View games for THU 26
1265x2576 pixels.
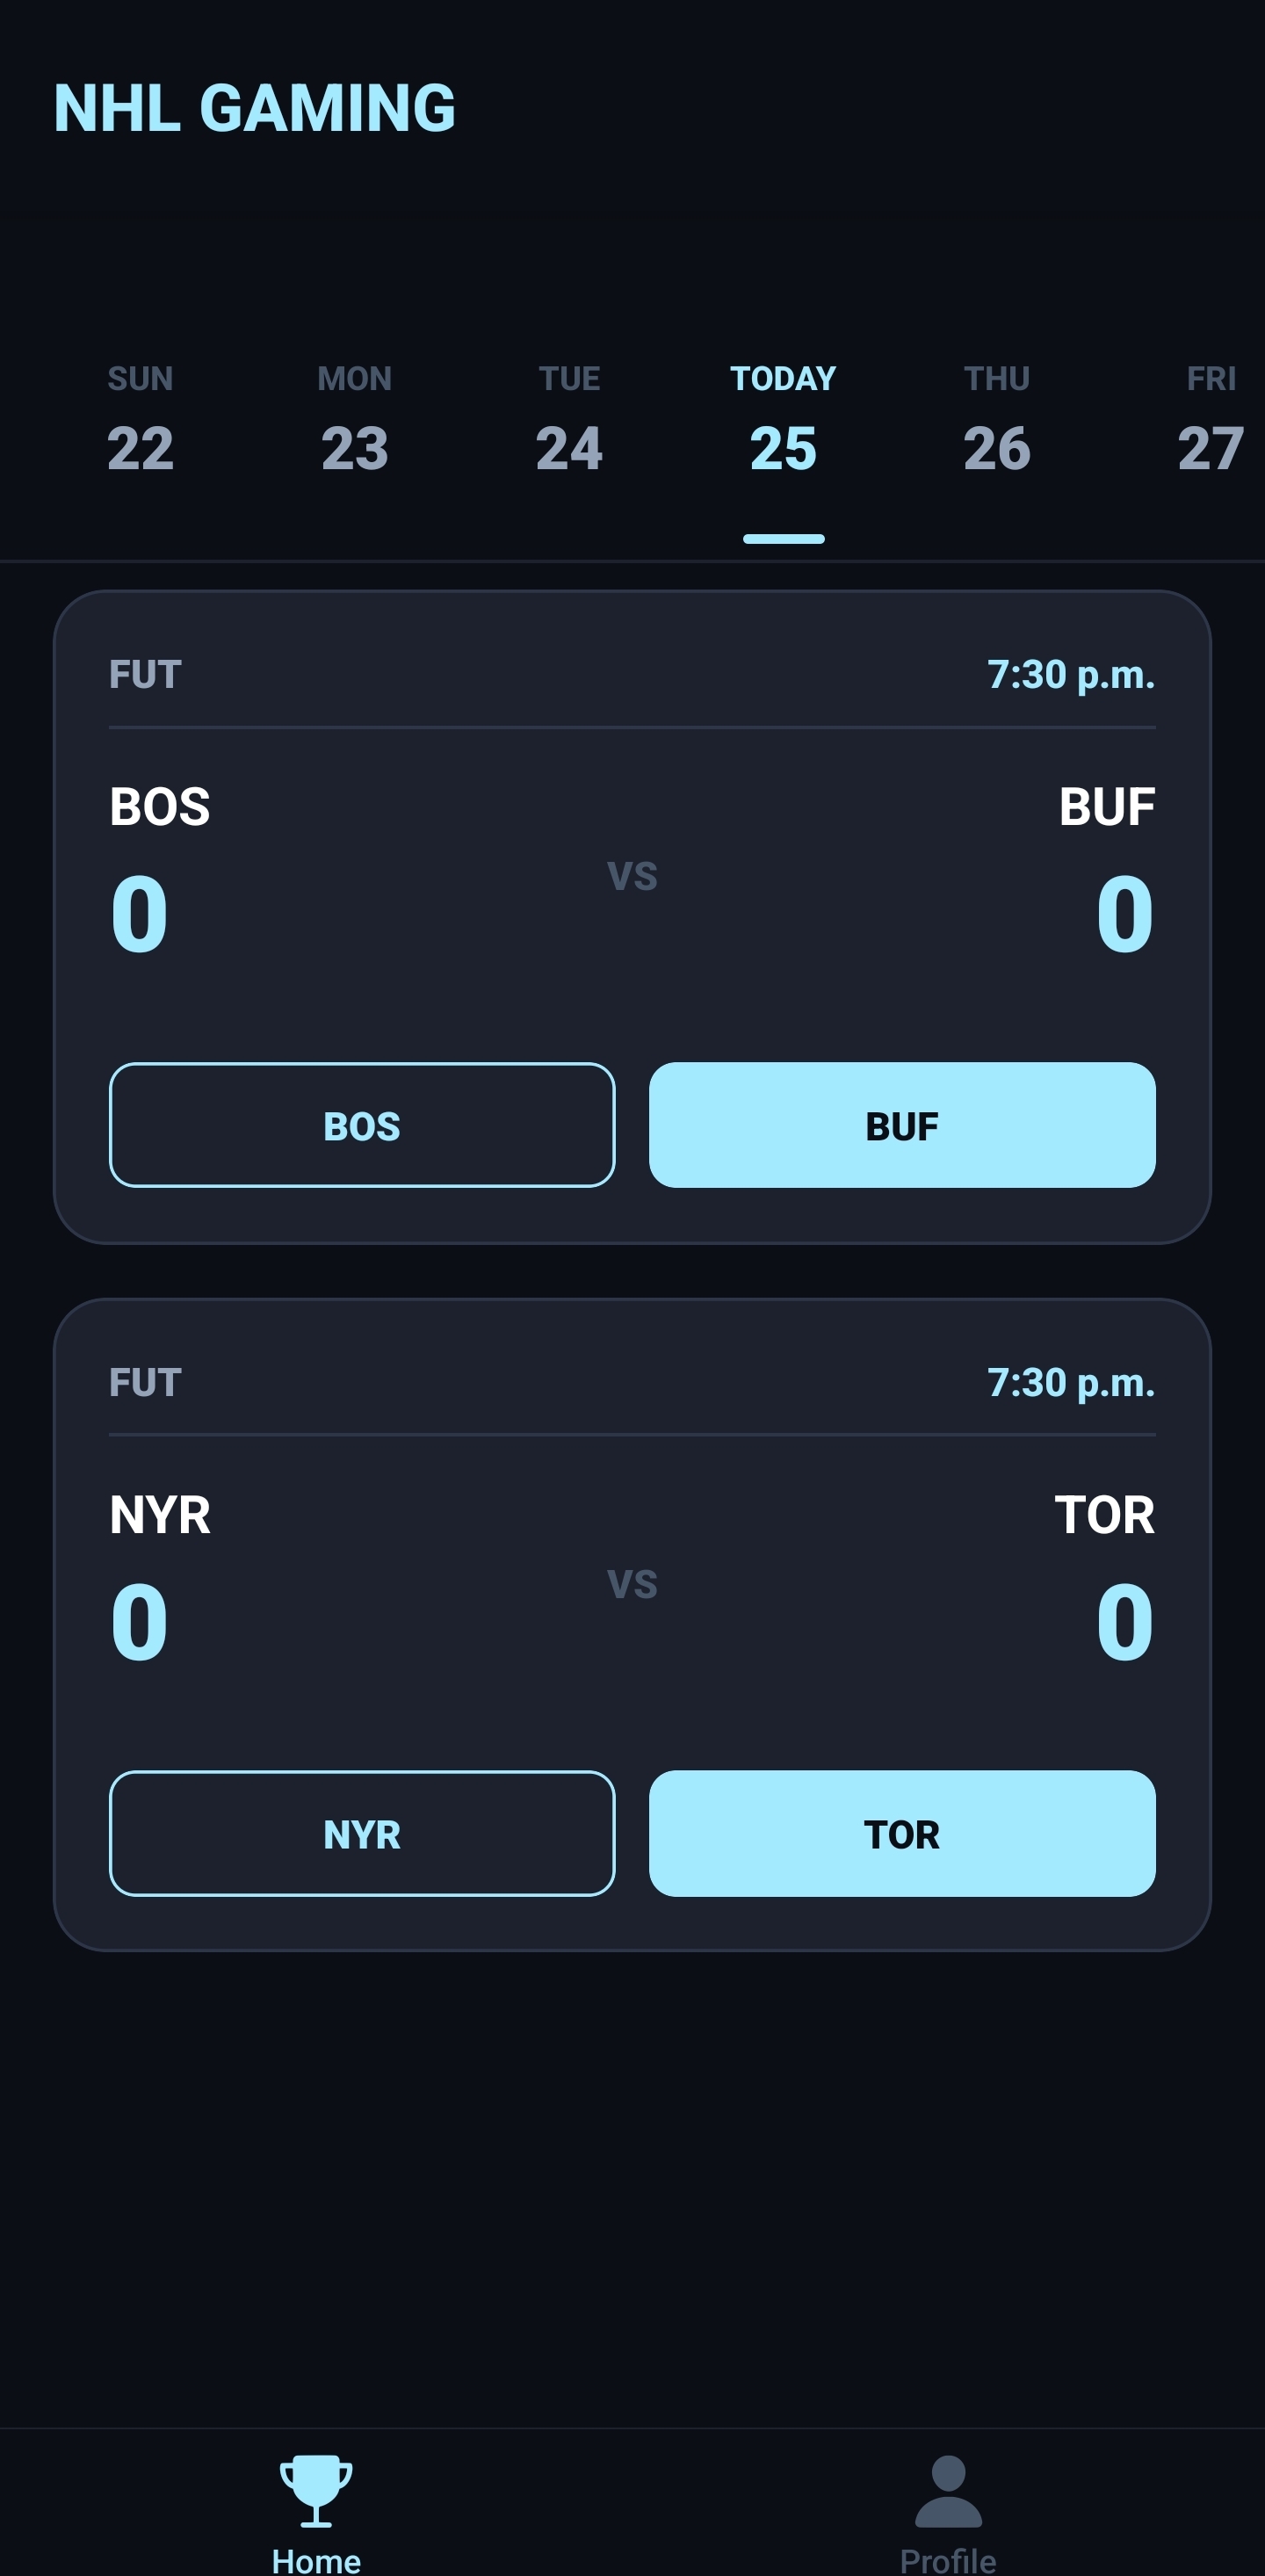tap(997, 420)
